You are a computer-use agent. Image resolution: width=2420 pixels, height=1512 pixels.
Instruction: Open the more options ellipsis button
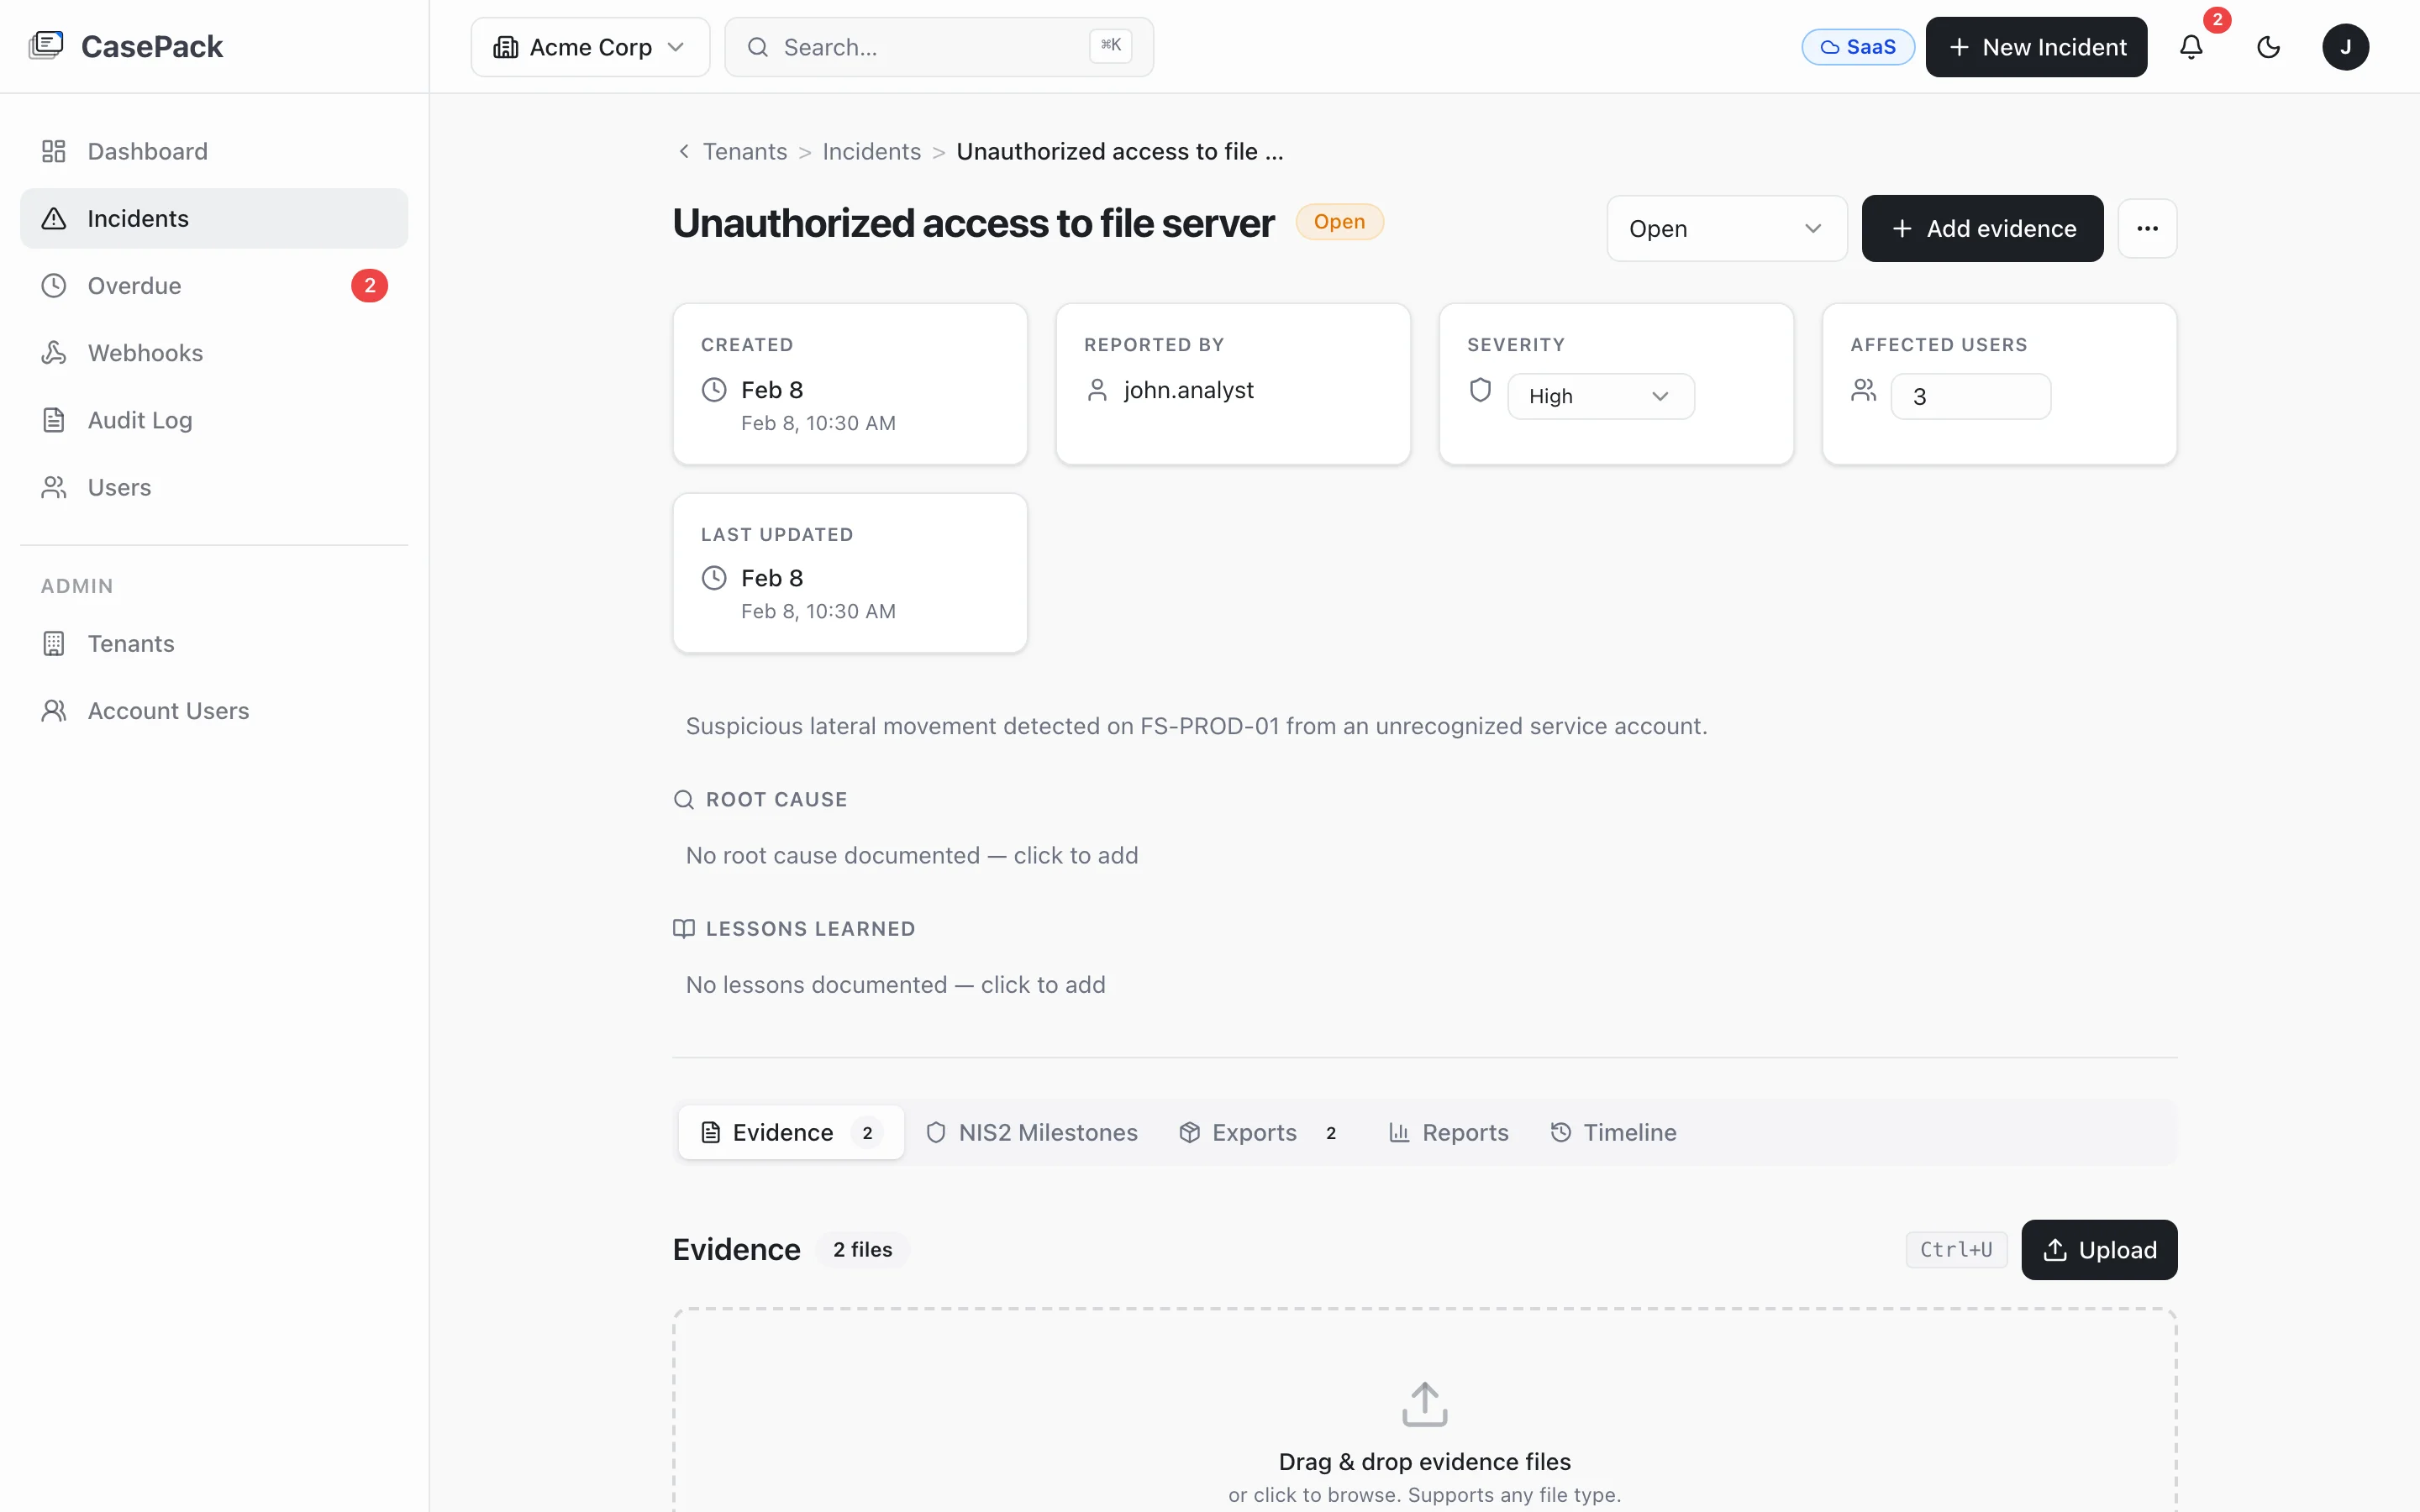click(x=2147, y=228)
